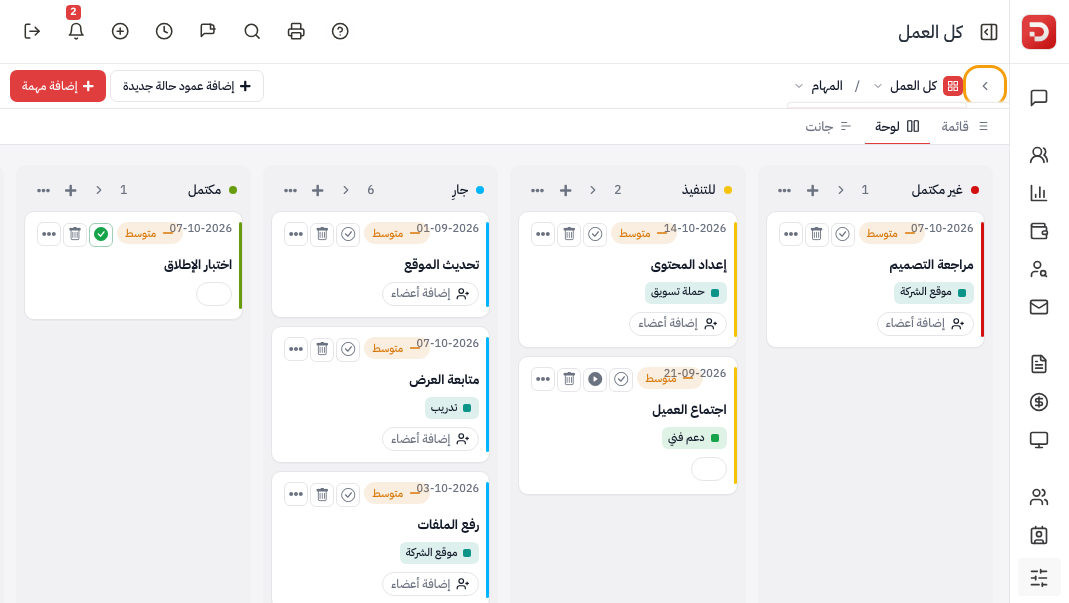
Task: Open the history clock icon
Action: [164, 31]
